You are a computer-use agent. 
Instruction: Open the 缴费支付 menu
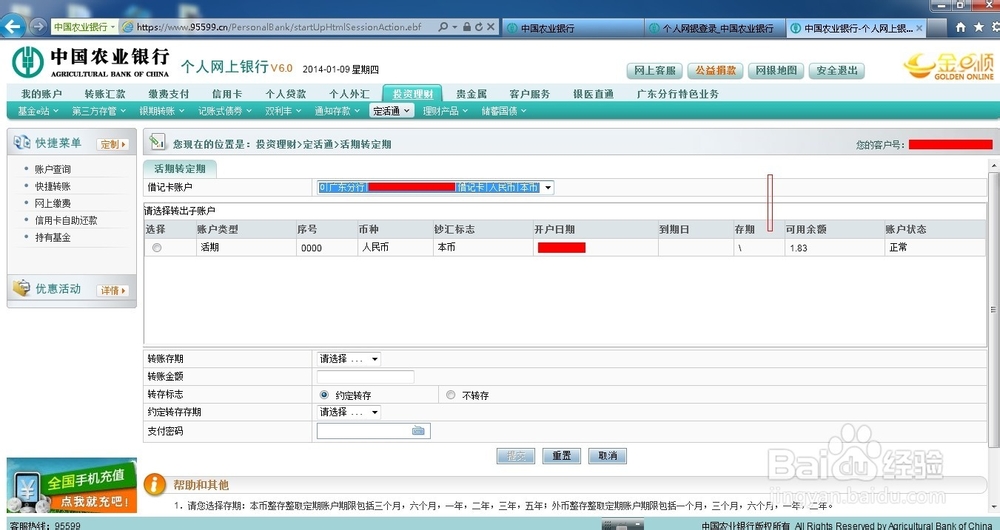point(168,94)
